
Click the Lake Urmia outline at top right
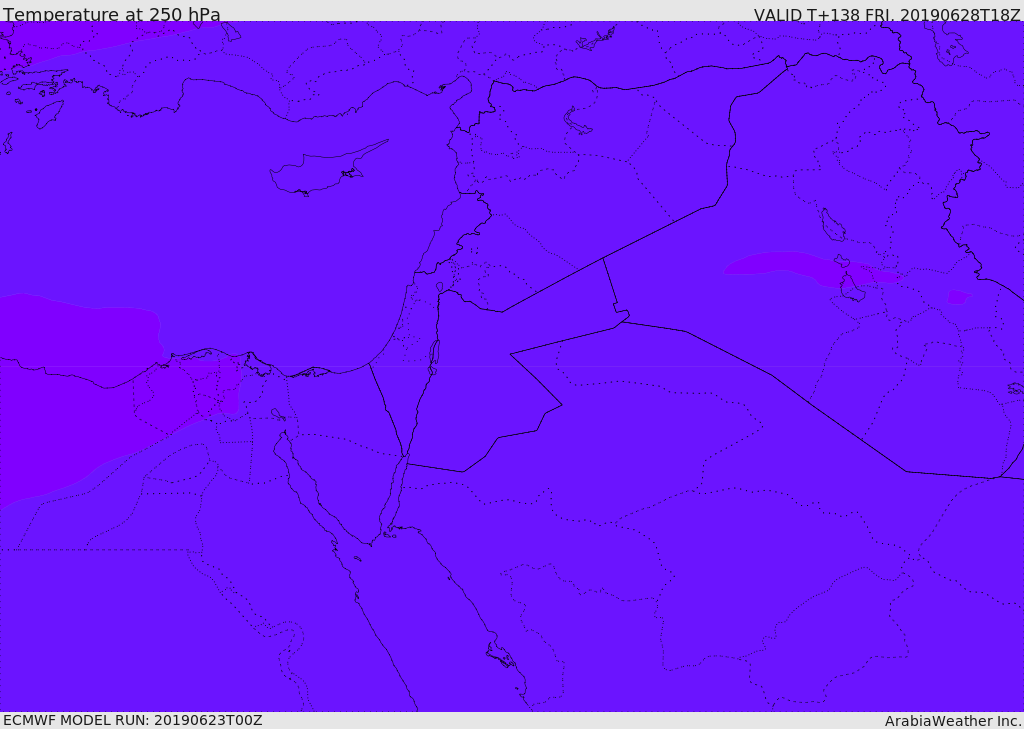coord(948,44)
